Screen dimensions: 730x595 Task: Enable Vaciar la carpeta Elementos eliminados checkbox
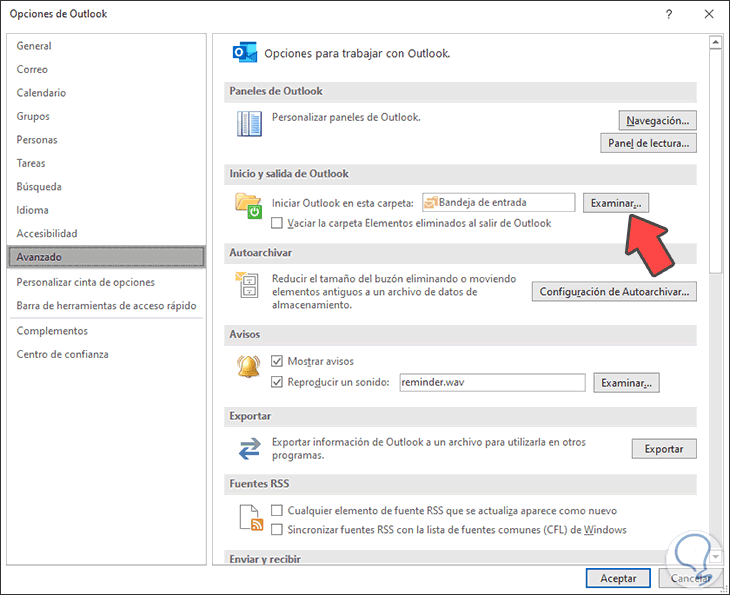click(x=277, y=223)
